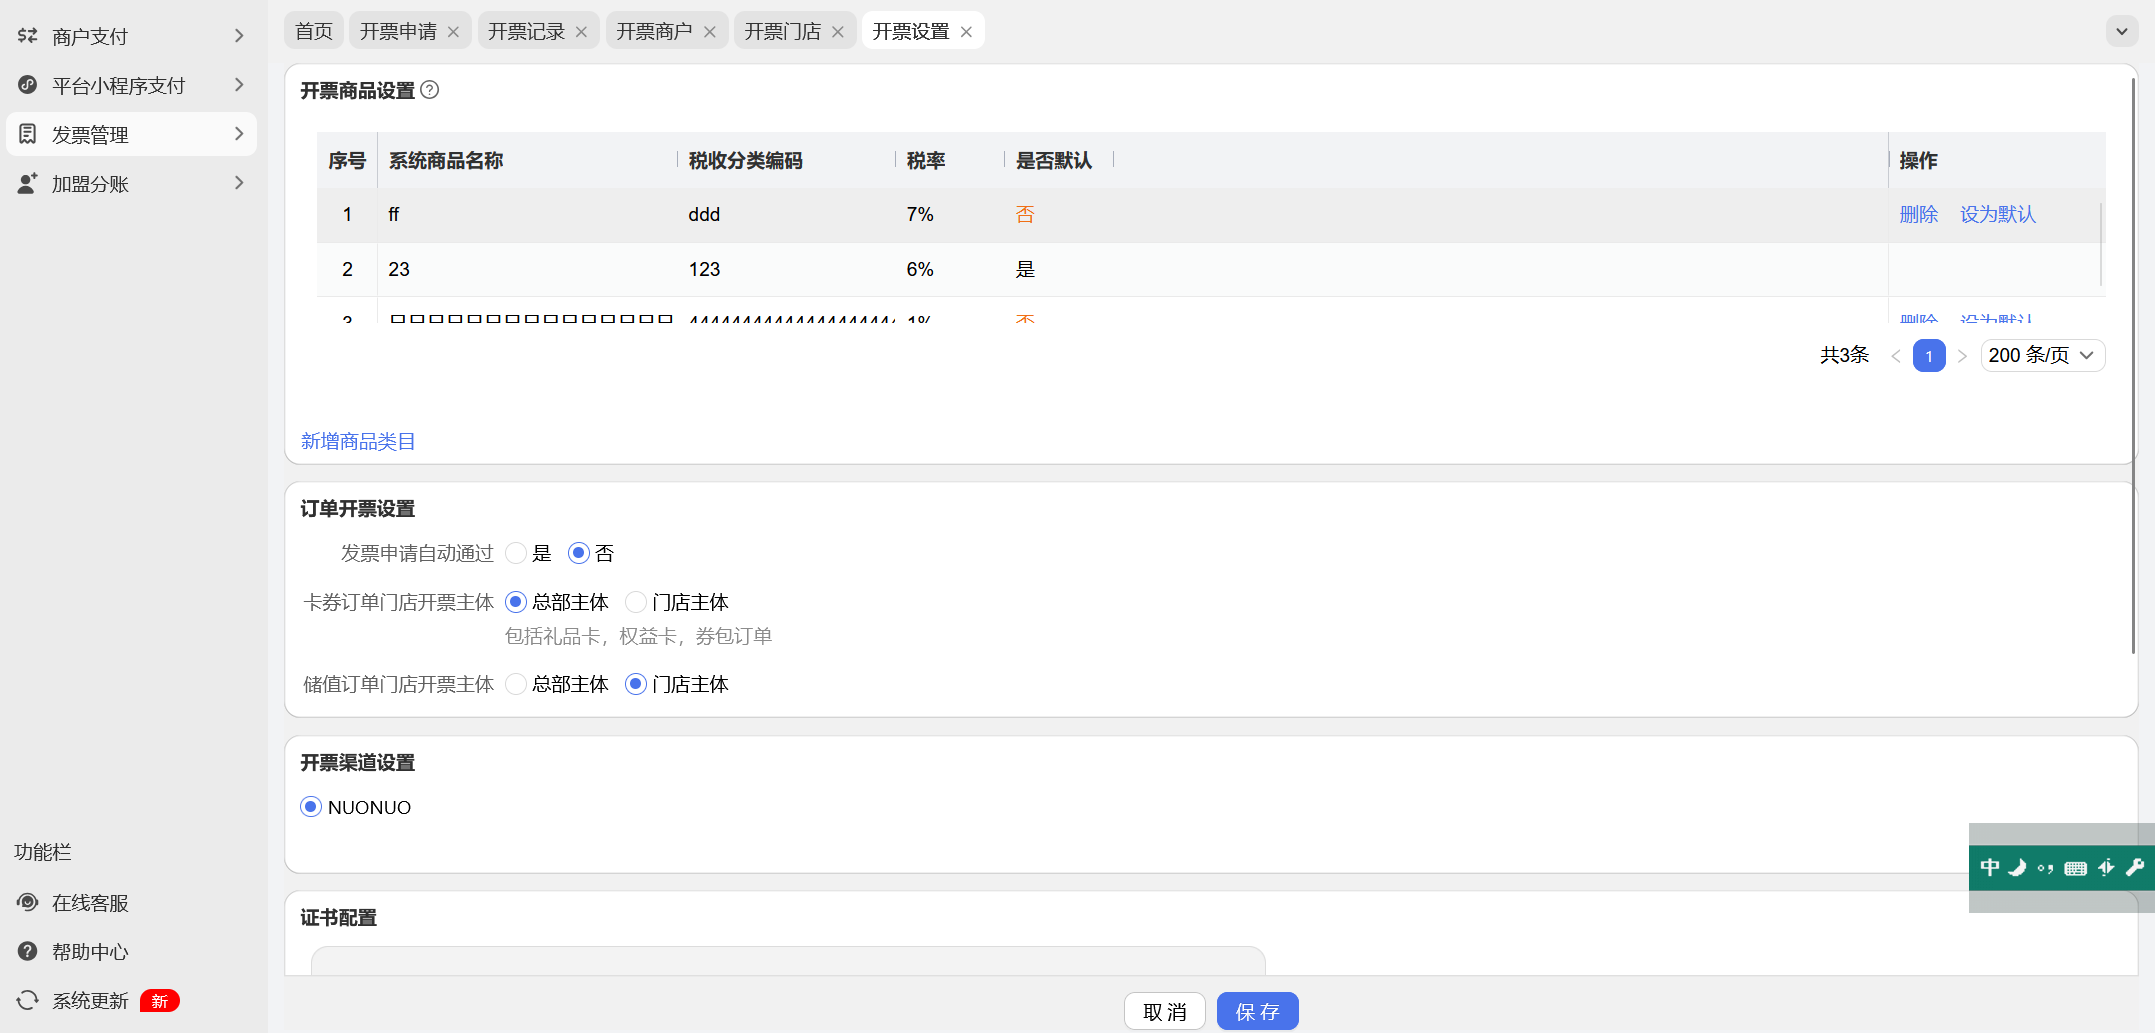Close the 开票商户 tab
This screenshot has width=2155, height=1033.
pyautogui.click(x=710, y=32)
